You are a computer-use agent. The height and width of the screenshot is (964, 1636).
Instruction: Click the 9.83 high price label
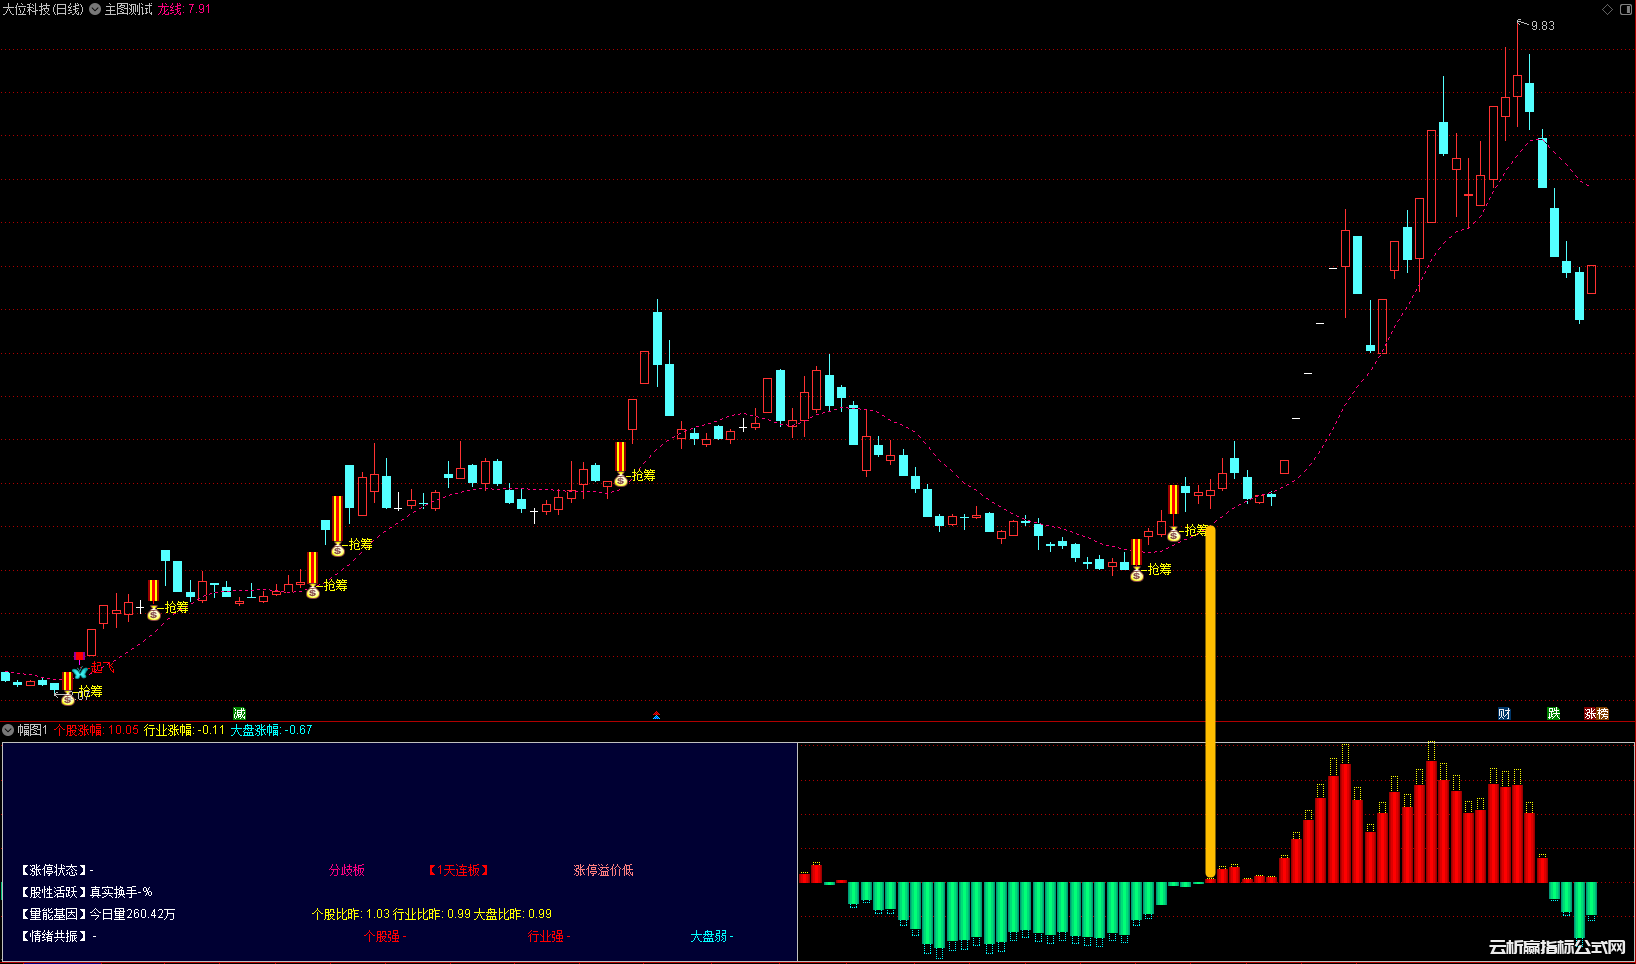tap(1543, 26)
